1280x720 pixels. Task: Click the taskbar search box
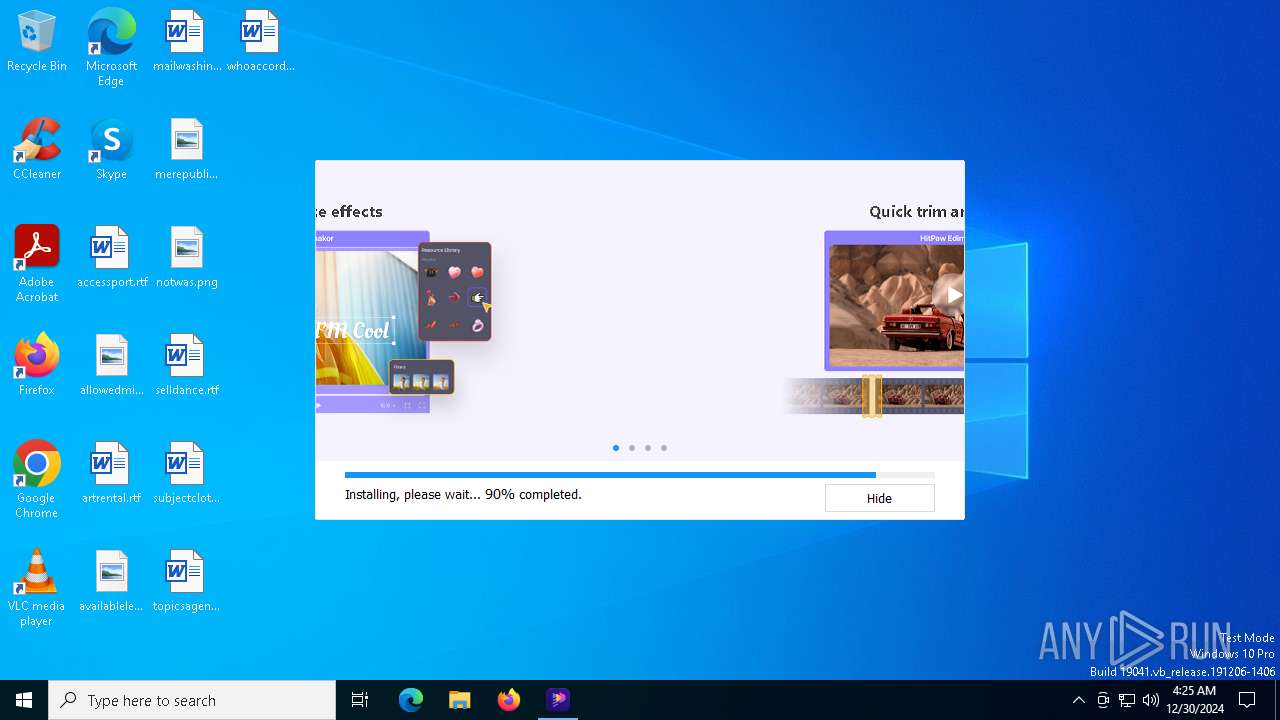click(192, 700)
